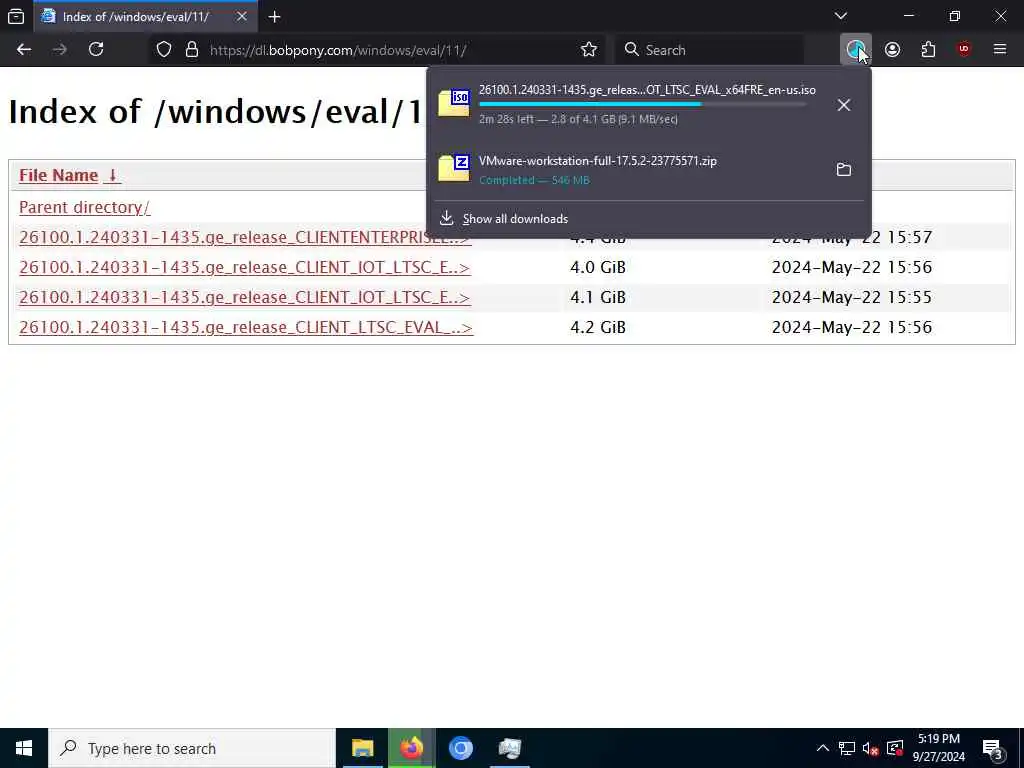This screenshot has height=768, width=1024.
Task: Open the Windows Start menu
Action: click(24, 748)
